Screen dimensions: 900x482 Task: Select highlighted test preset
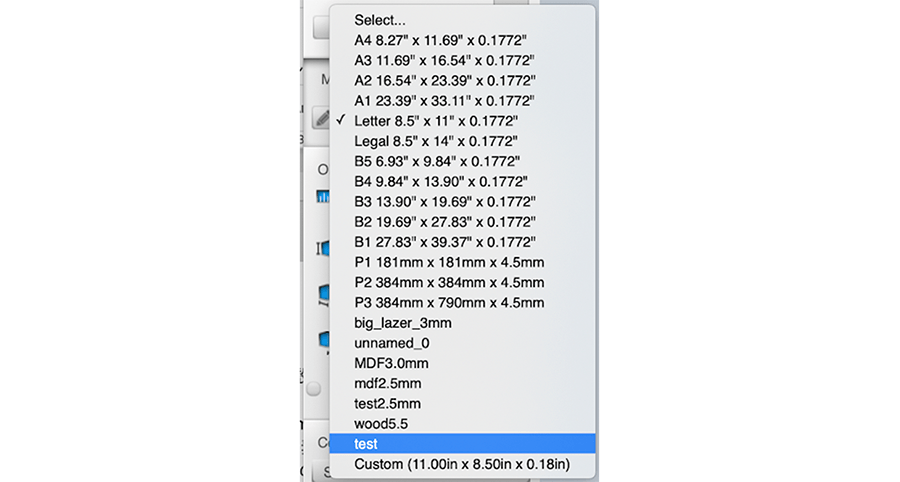point(462,444)
